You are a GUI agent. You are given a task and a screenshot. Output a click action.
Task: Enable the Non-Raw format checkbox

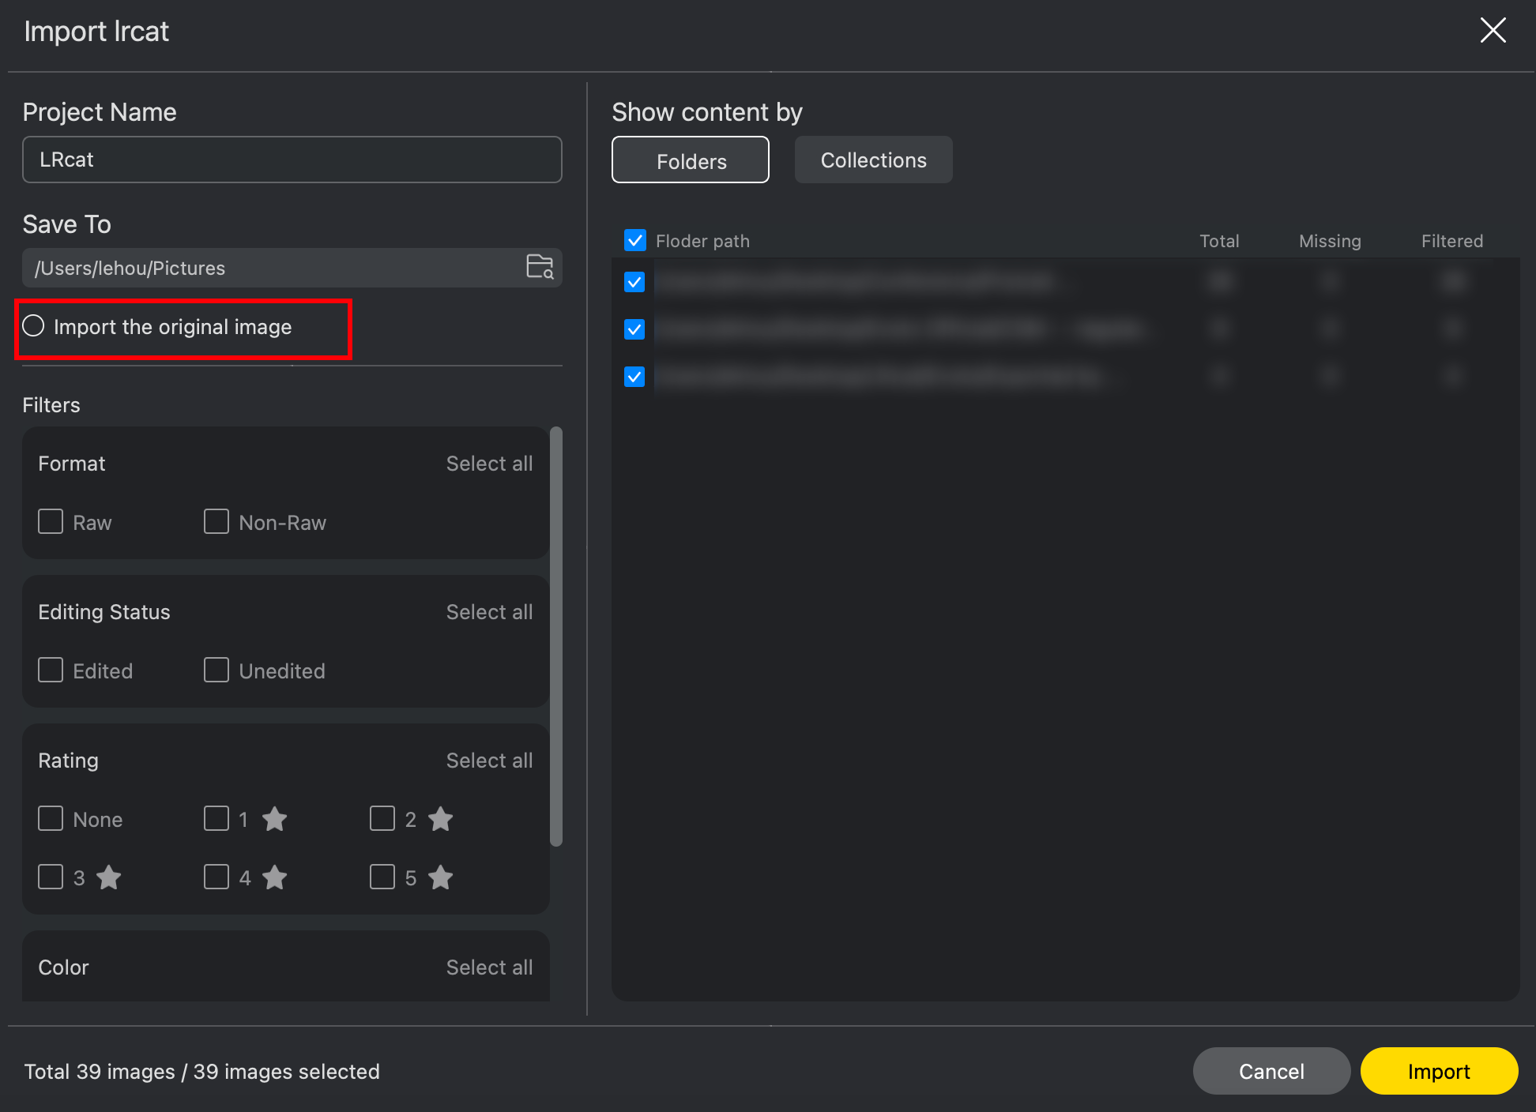216,522
